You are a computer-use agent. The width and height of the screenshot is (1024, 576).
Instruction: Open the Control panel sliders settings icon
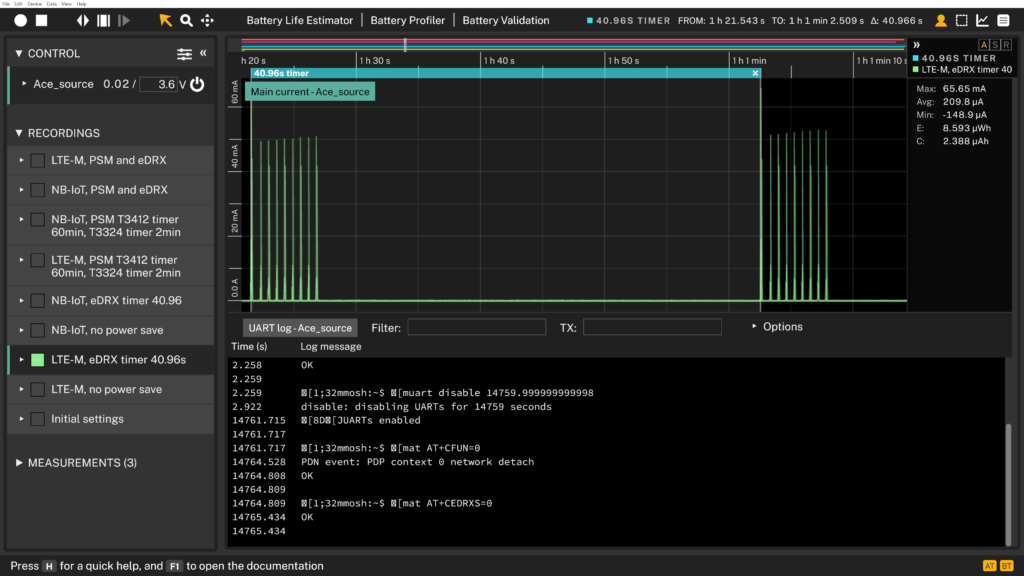(x=184, y=54)
